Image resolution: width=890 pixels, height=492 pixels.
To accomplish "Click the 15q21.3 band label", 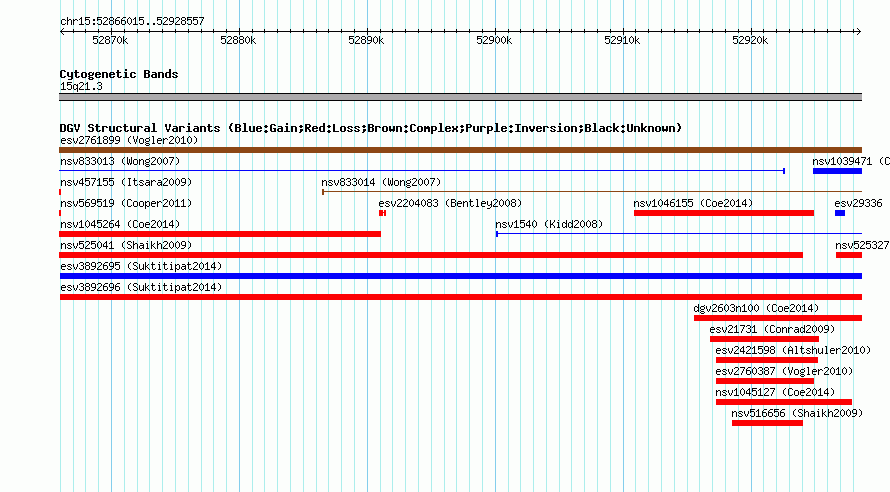I will coord(81,86).
